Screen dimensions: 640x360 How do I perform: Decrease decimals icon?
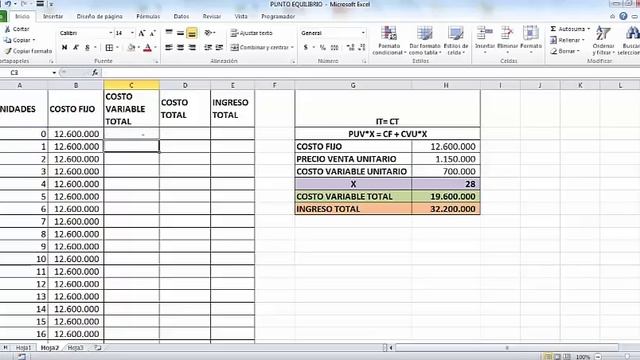(362, 48)
